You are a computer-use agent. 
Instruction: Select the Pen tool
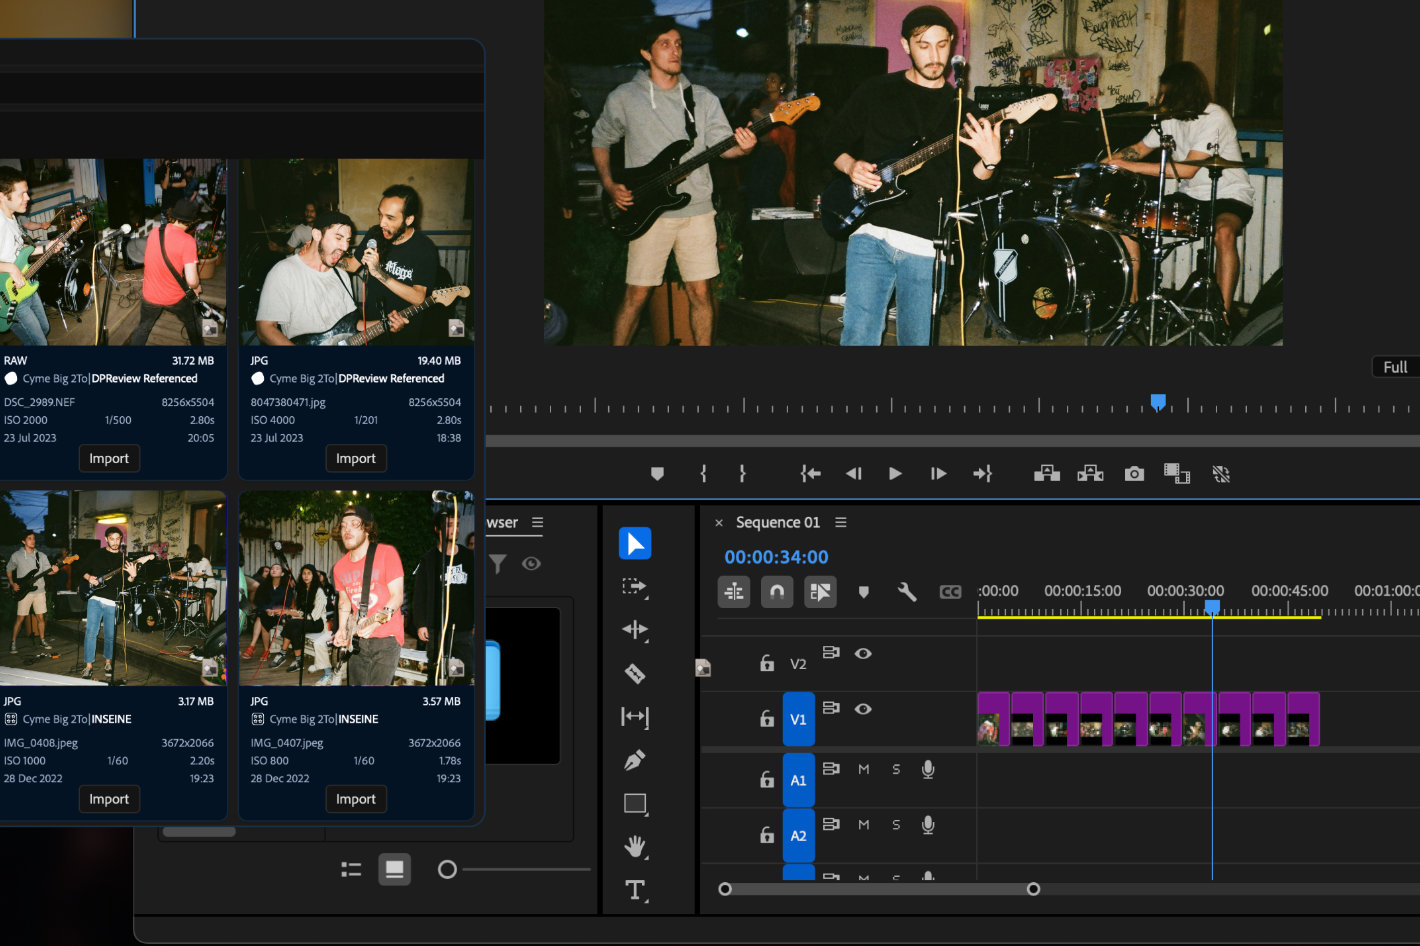[x=635, y=761]
